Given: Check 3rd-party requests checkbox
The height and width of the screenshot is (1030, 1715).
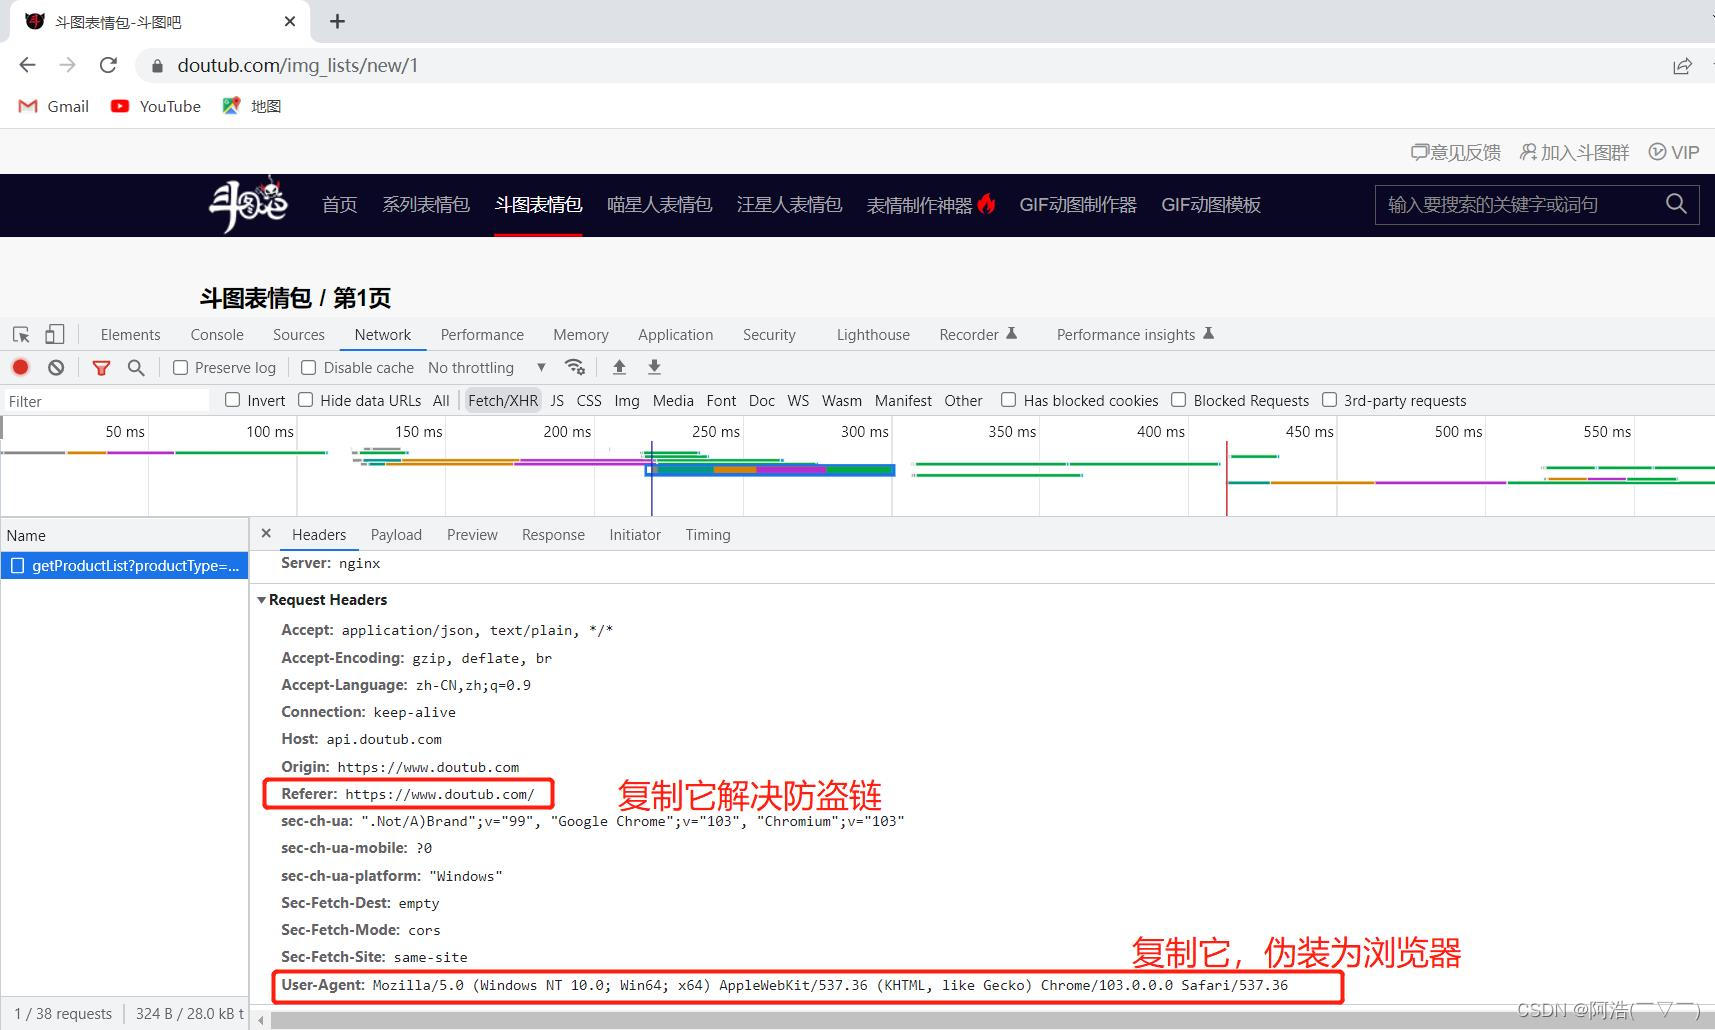Looking at the screenshot, I should coord(1330,400).
